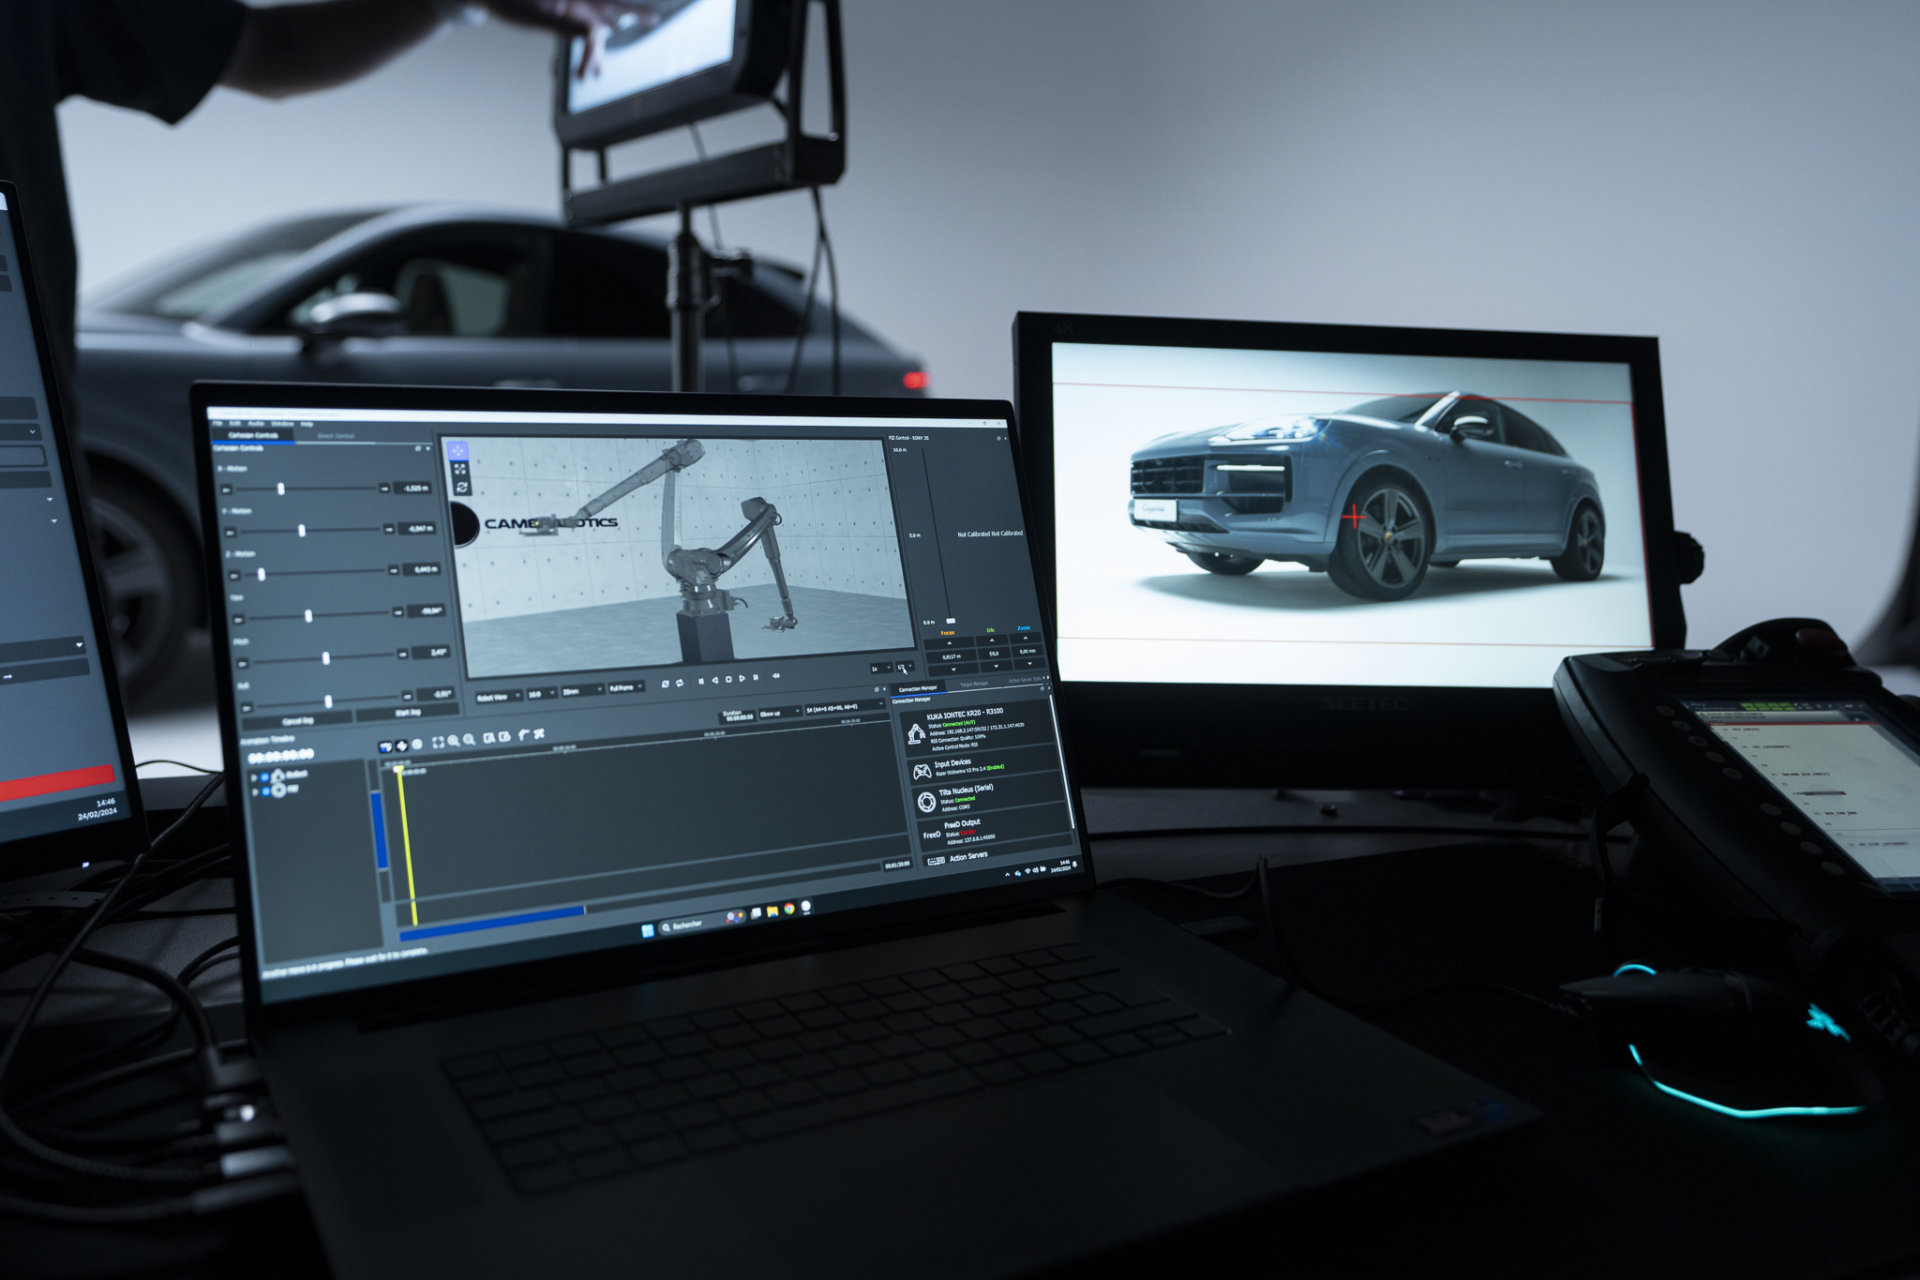This screenshot has width=1920, height=1280.
Task: Click the Focus decrease arrow button
Action: click(x=952, y=669)
